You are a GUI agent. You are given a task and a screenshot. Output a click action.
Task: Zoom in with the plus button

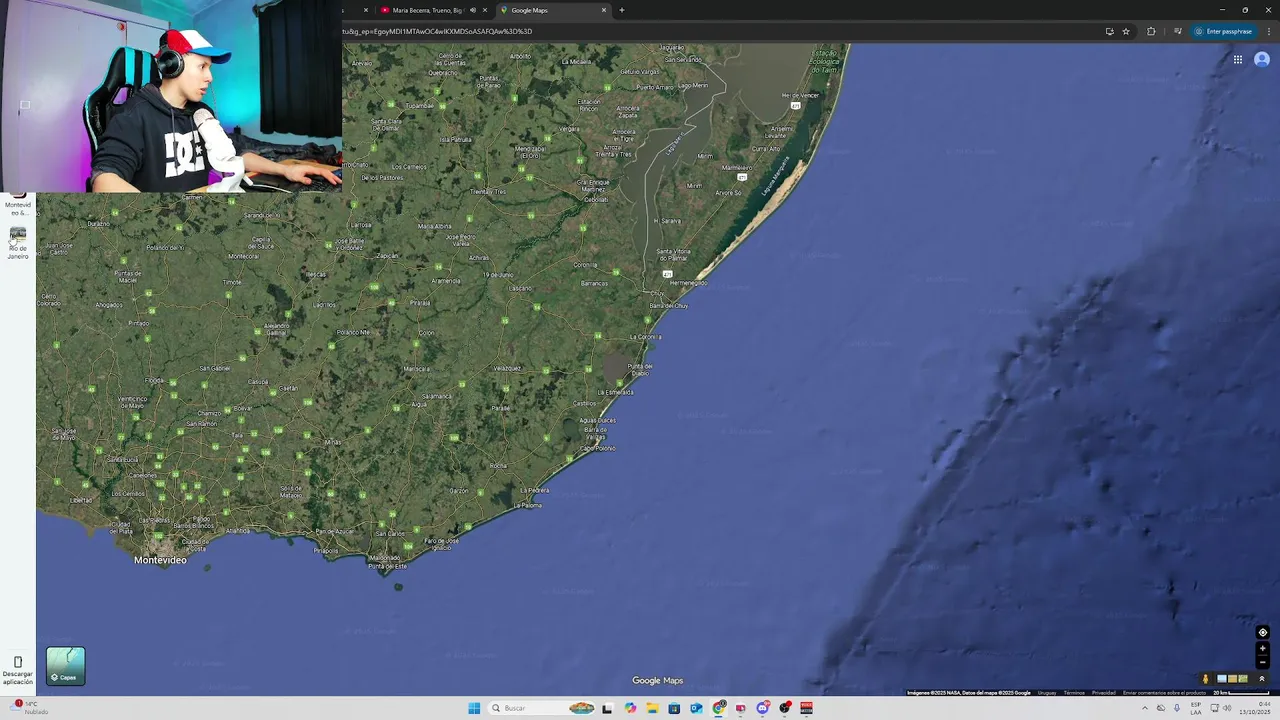1262,648
